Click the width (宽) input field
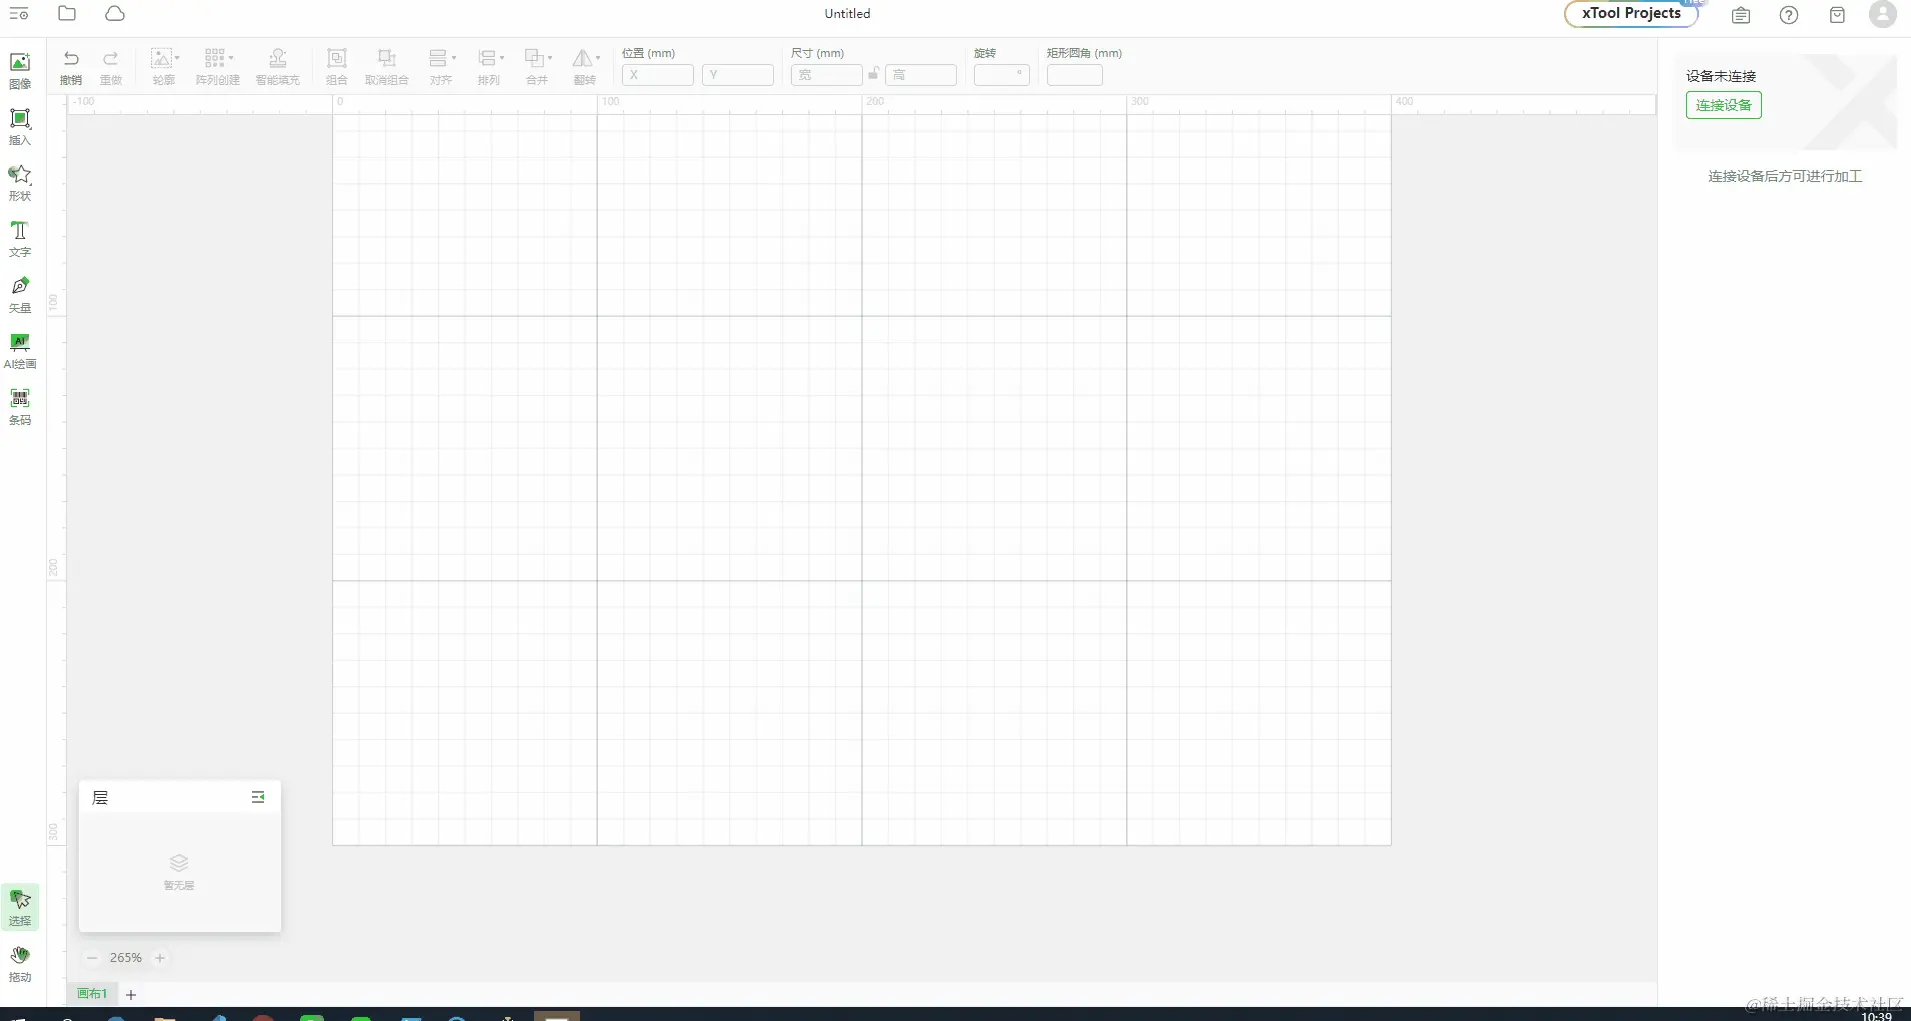1911x1021 pixels. 827,75
